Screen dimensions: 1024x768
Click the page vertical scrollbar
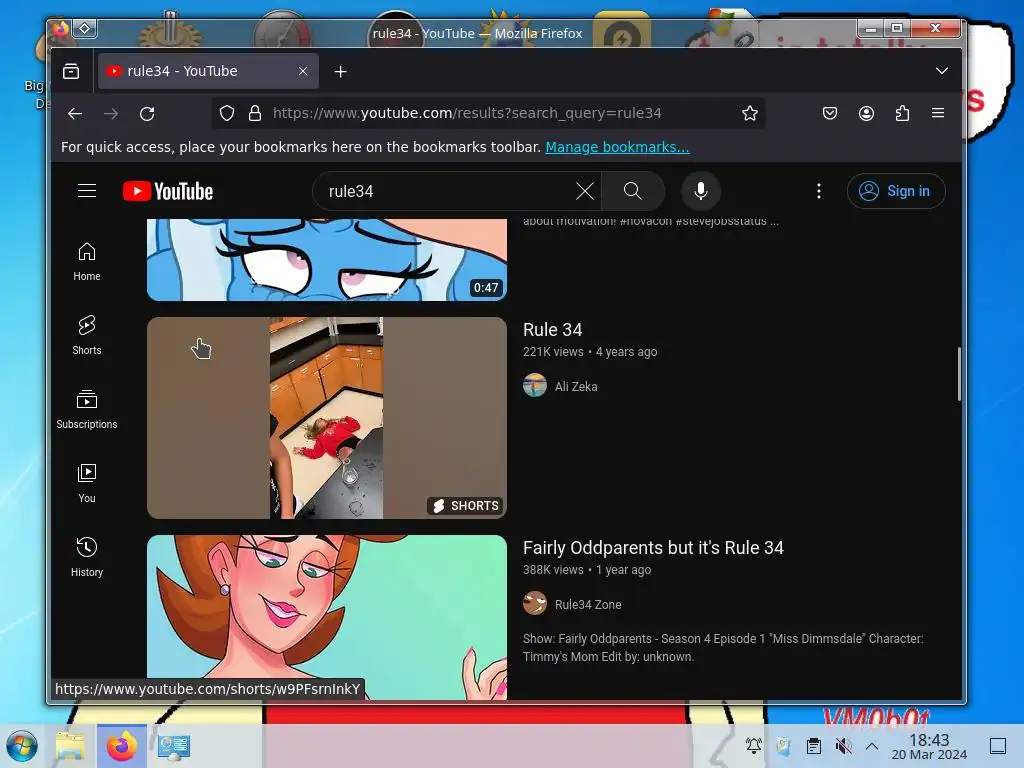coord(959,374)
